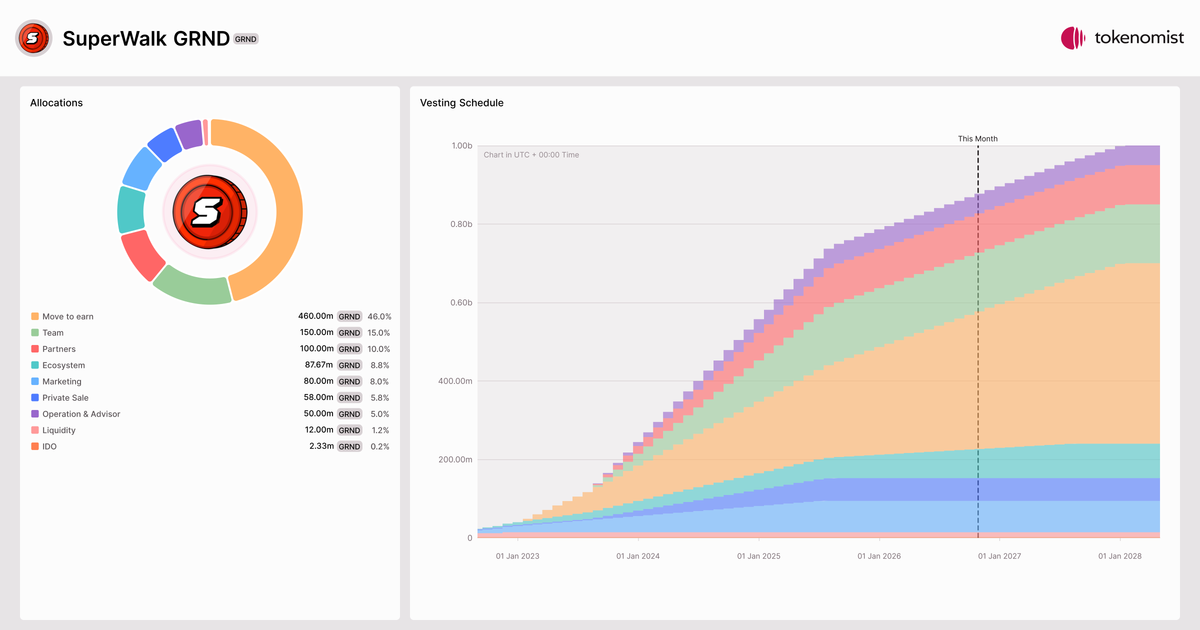Click the 'Chart in UTC + 00:00 Time' note
1200x630 pixels.
[x=531, y=155]
